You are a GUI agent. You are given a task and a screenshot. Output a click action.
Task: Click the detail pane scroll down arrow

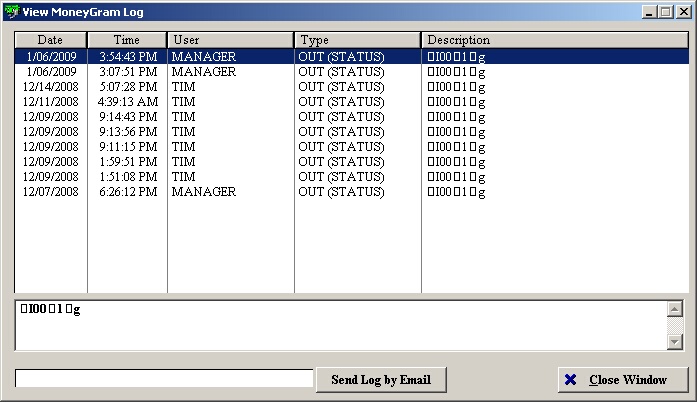(x=675, y=342)
